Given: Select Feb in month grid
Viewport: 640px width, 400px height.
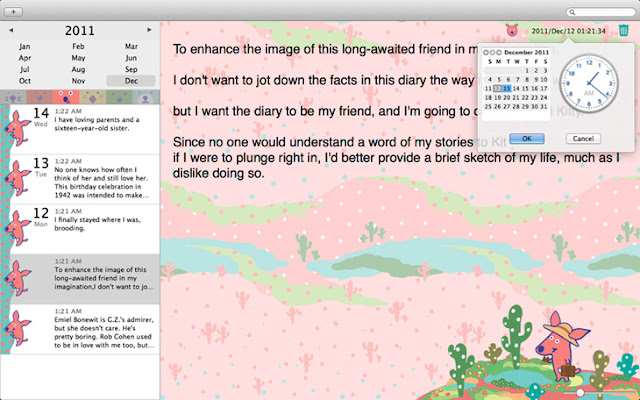Looking at the screenshot, I should pos(78,47).
